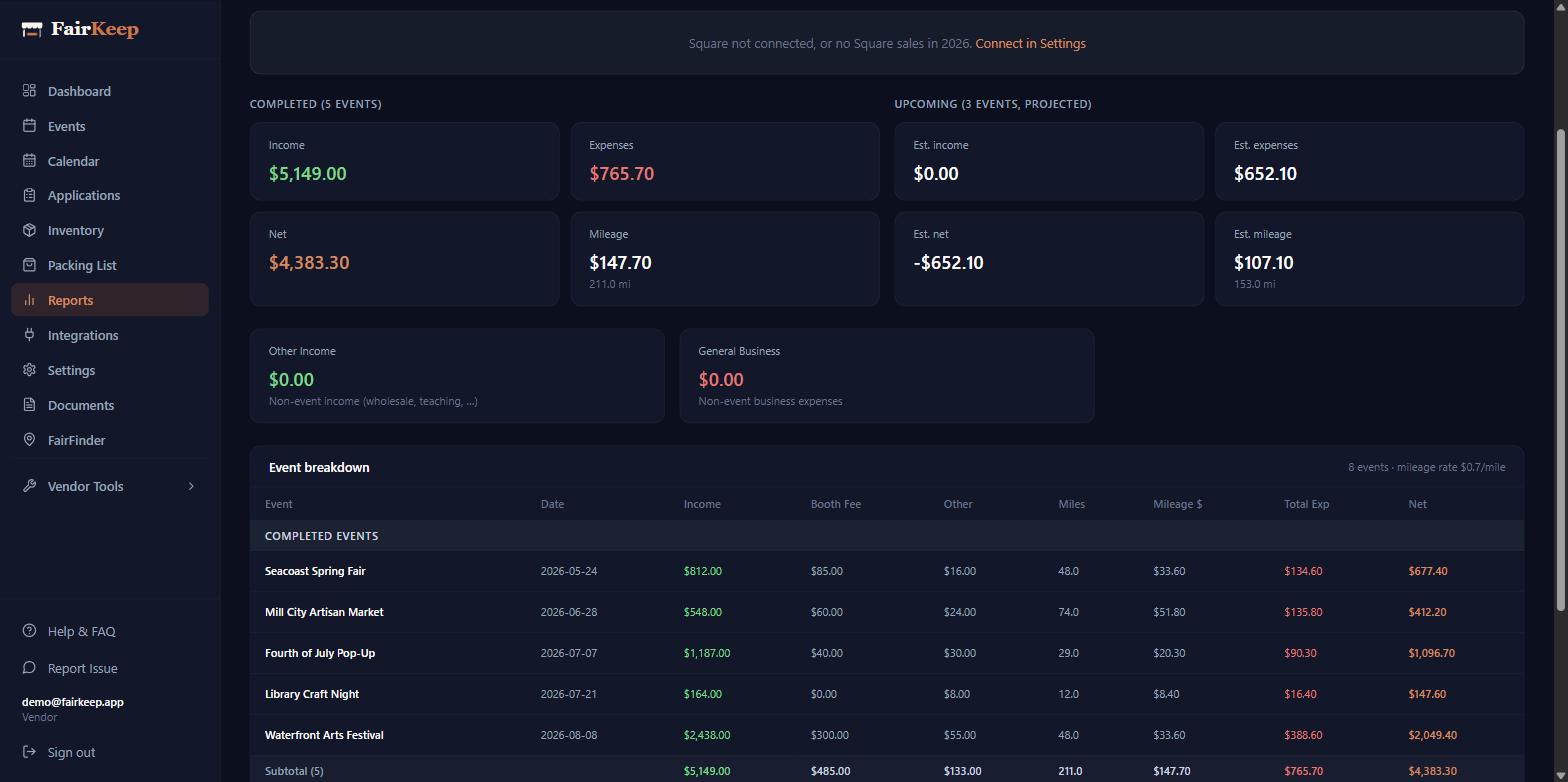Click demo@fairkeep.app account label
The width and height of the screenshot is (1568, 782).
click(x=73, y=702)
